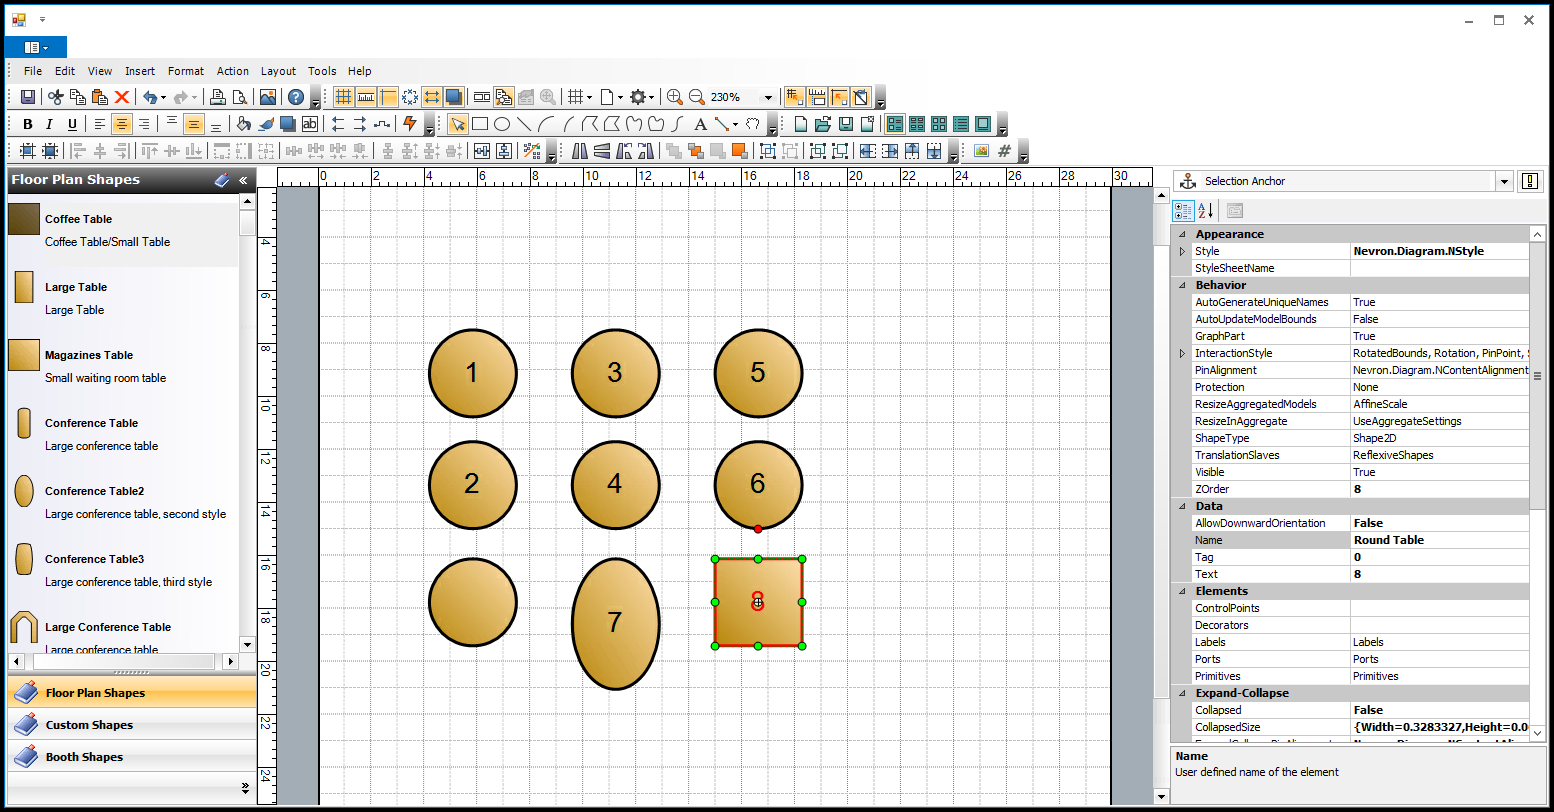
Task: Undo the last action
Action: [x=149, y=97]
